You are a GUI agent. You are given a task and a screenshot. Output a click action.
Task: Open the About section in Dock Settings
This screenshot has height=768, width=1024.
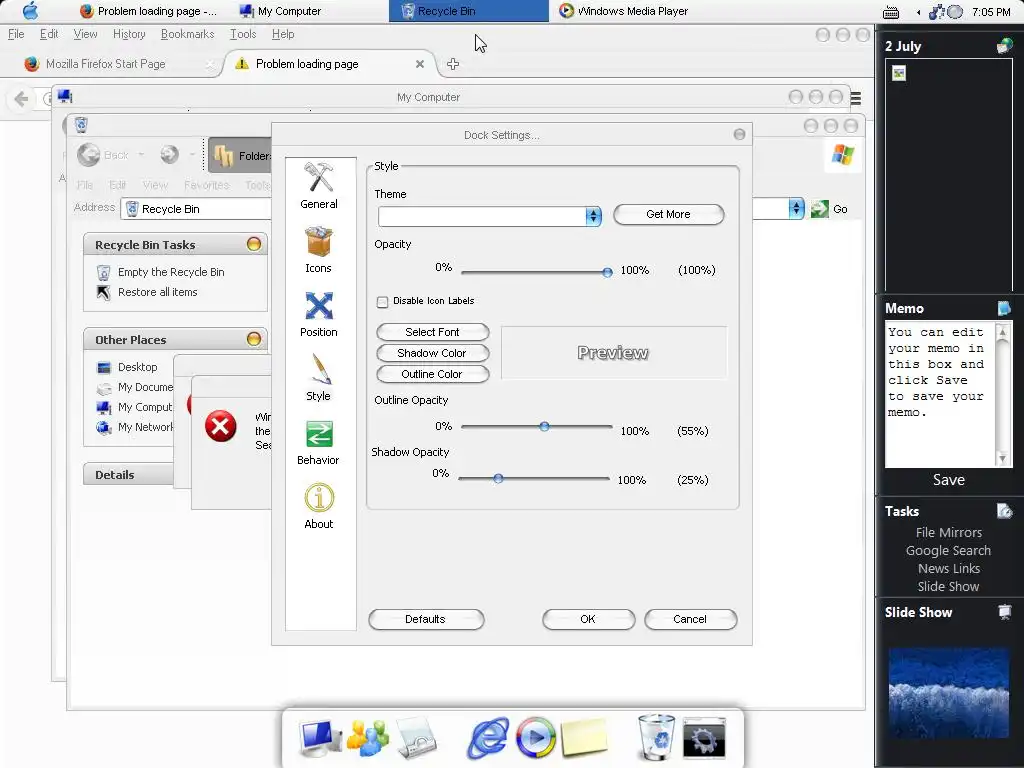[319, 506]
